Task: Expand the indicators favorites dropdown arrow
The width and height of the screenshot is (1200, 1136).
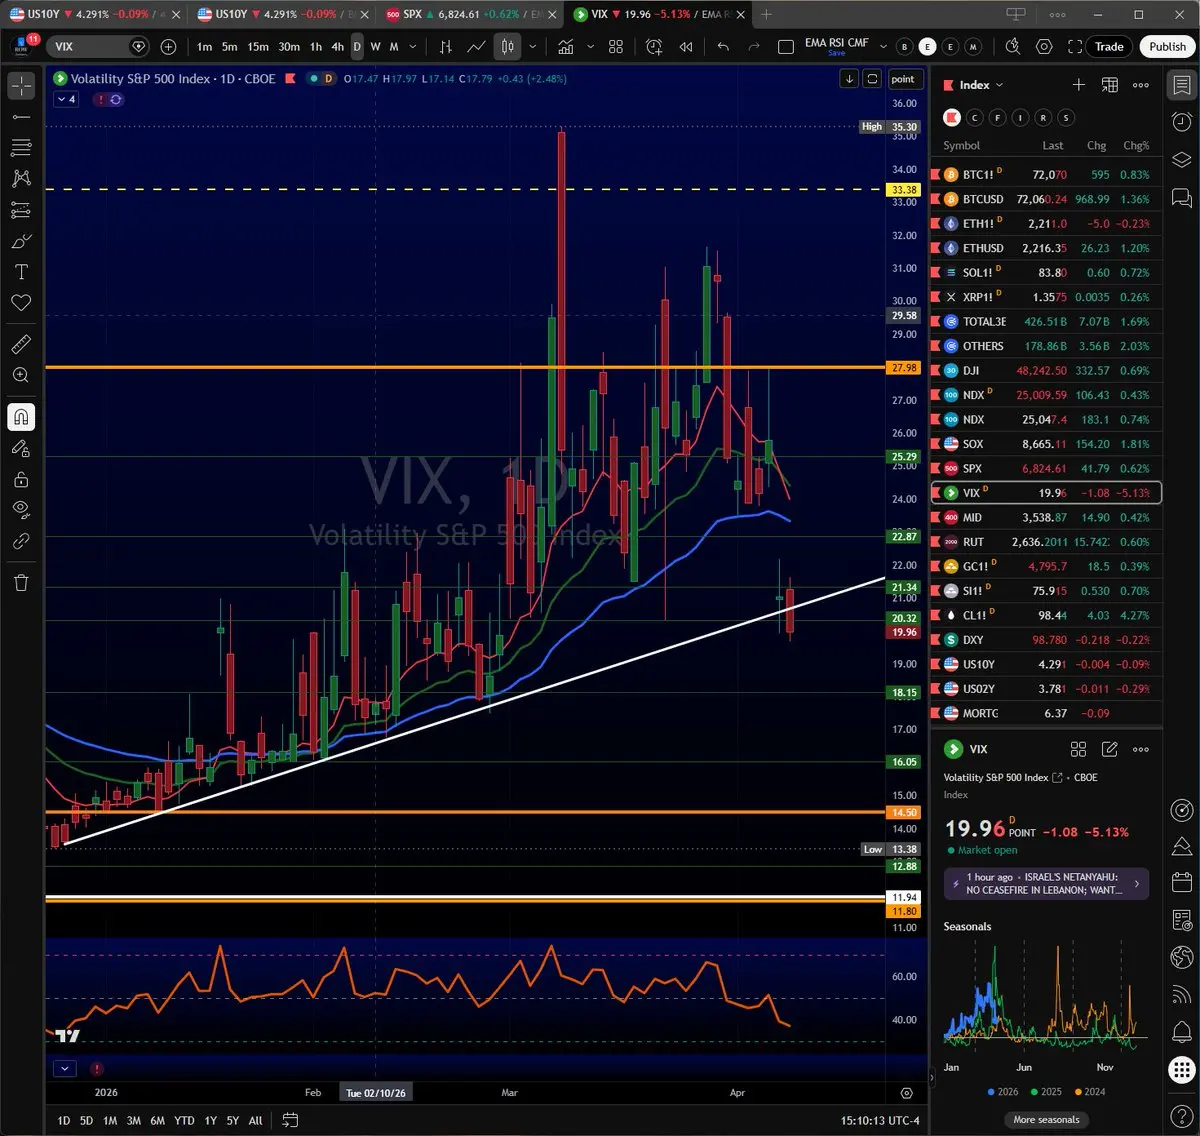Action: pos(590,46)
